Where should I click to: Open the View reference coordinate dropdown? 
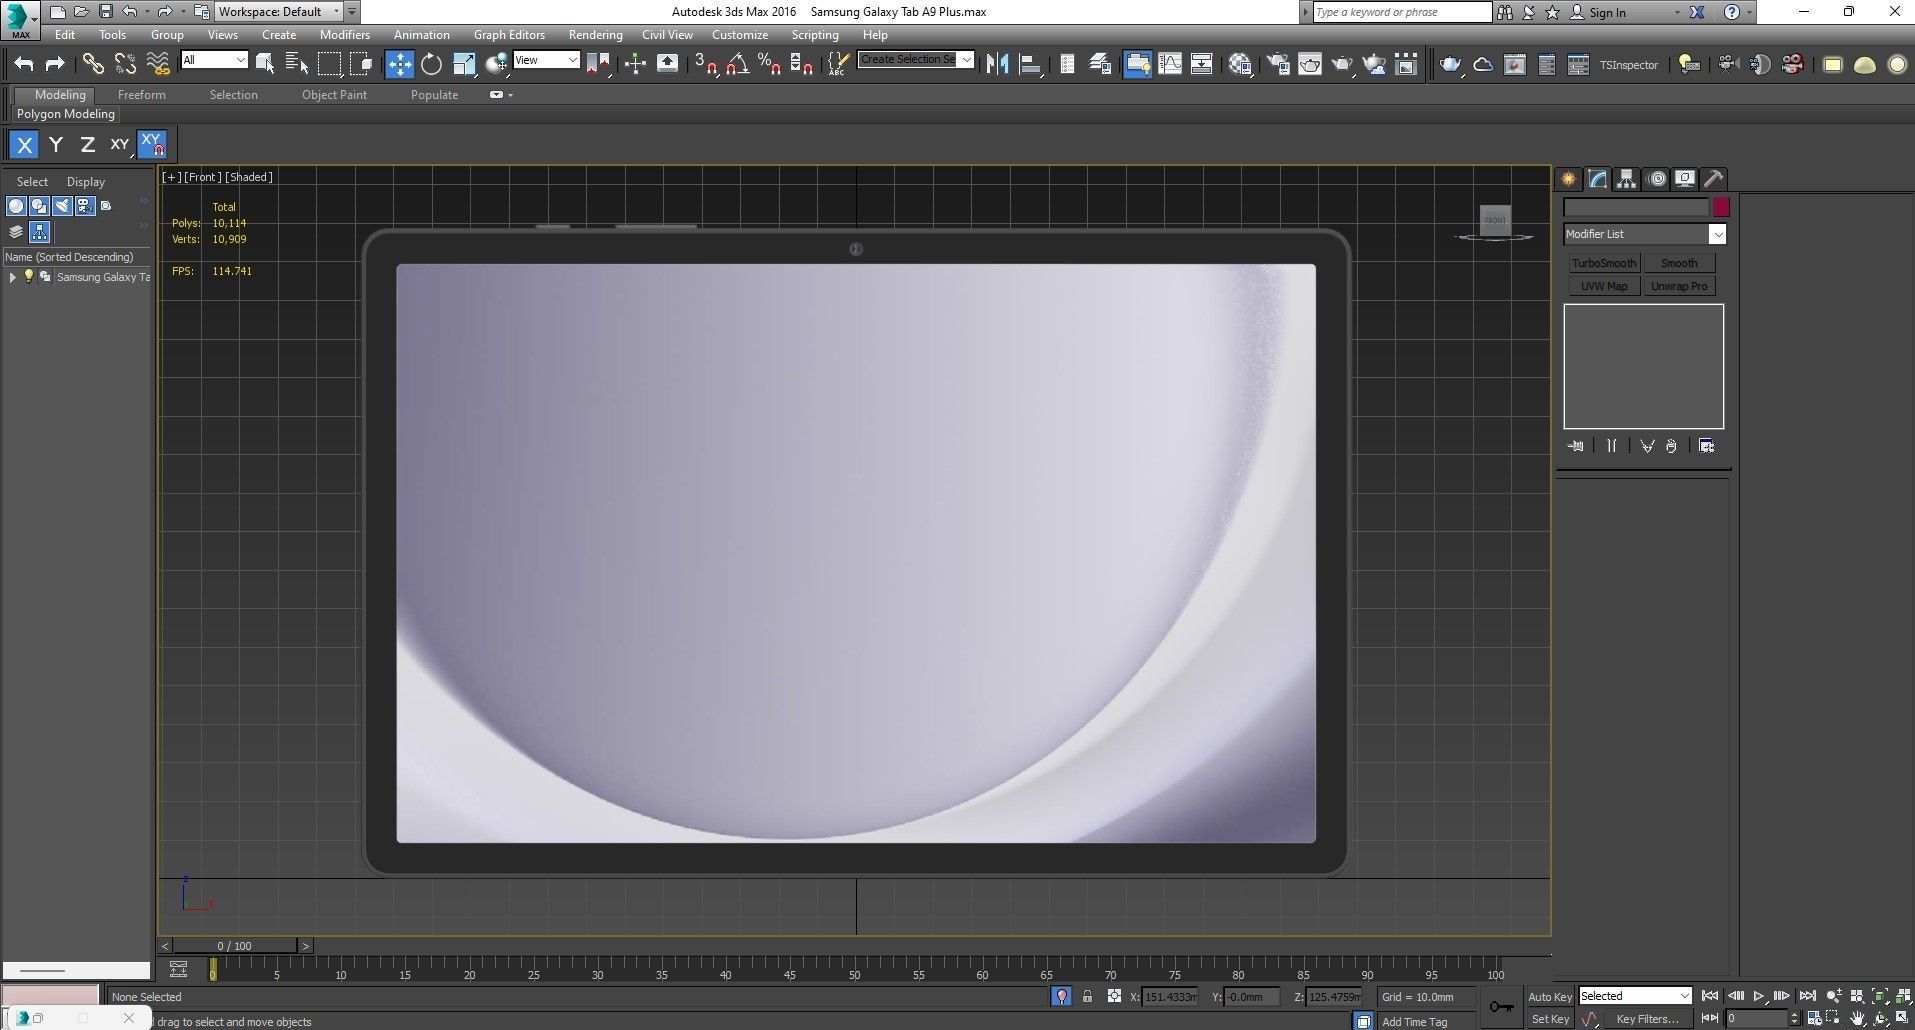(x=546, y=60)
